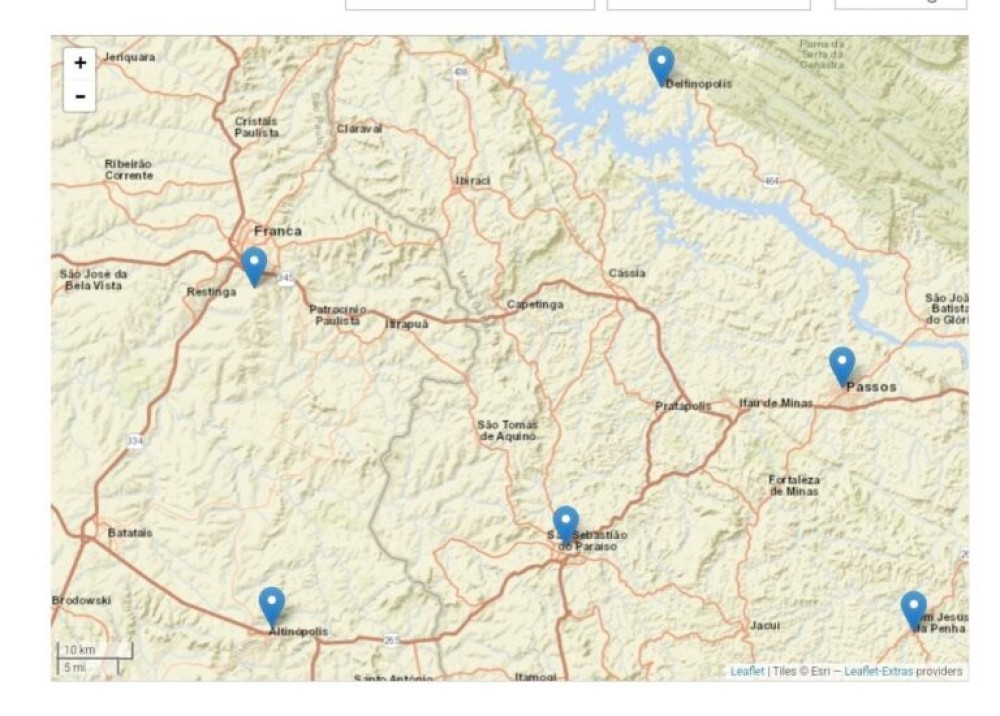Open the marker near Franca
This screenshot has height=716, width=1000.
coord(254,268)
